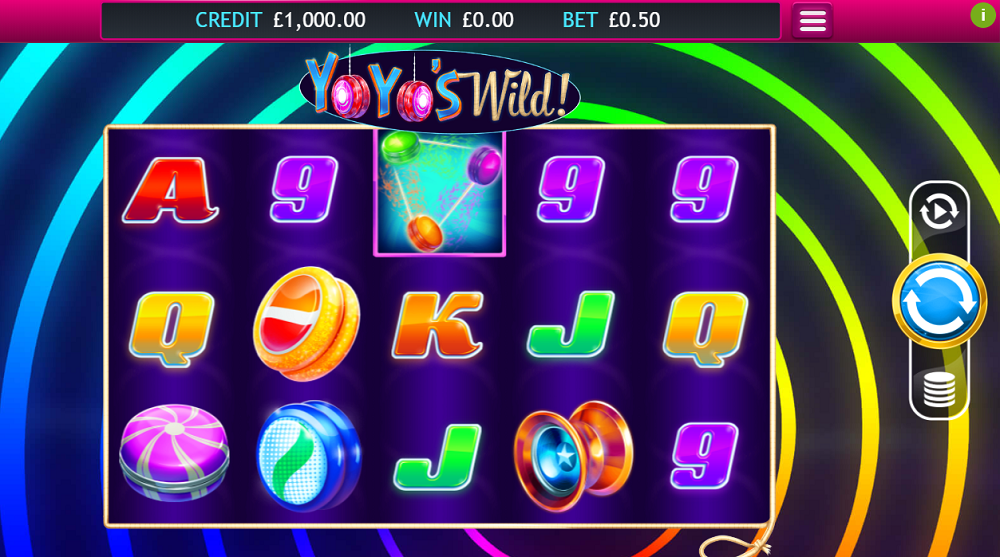Click the pink swirl yoyo symbol

173,452
